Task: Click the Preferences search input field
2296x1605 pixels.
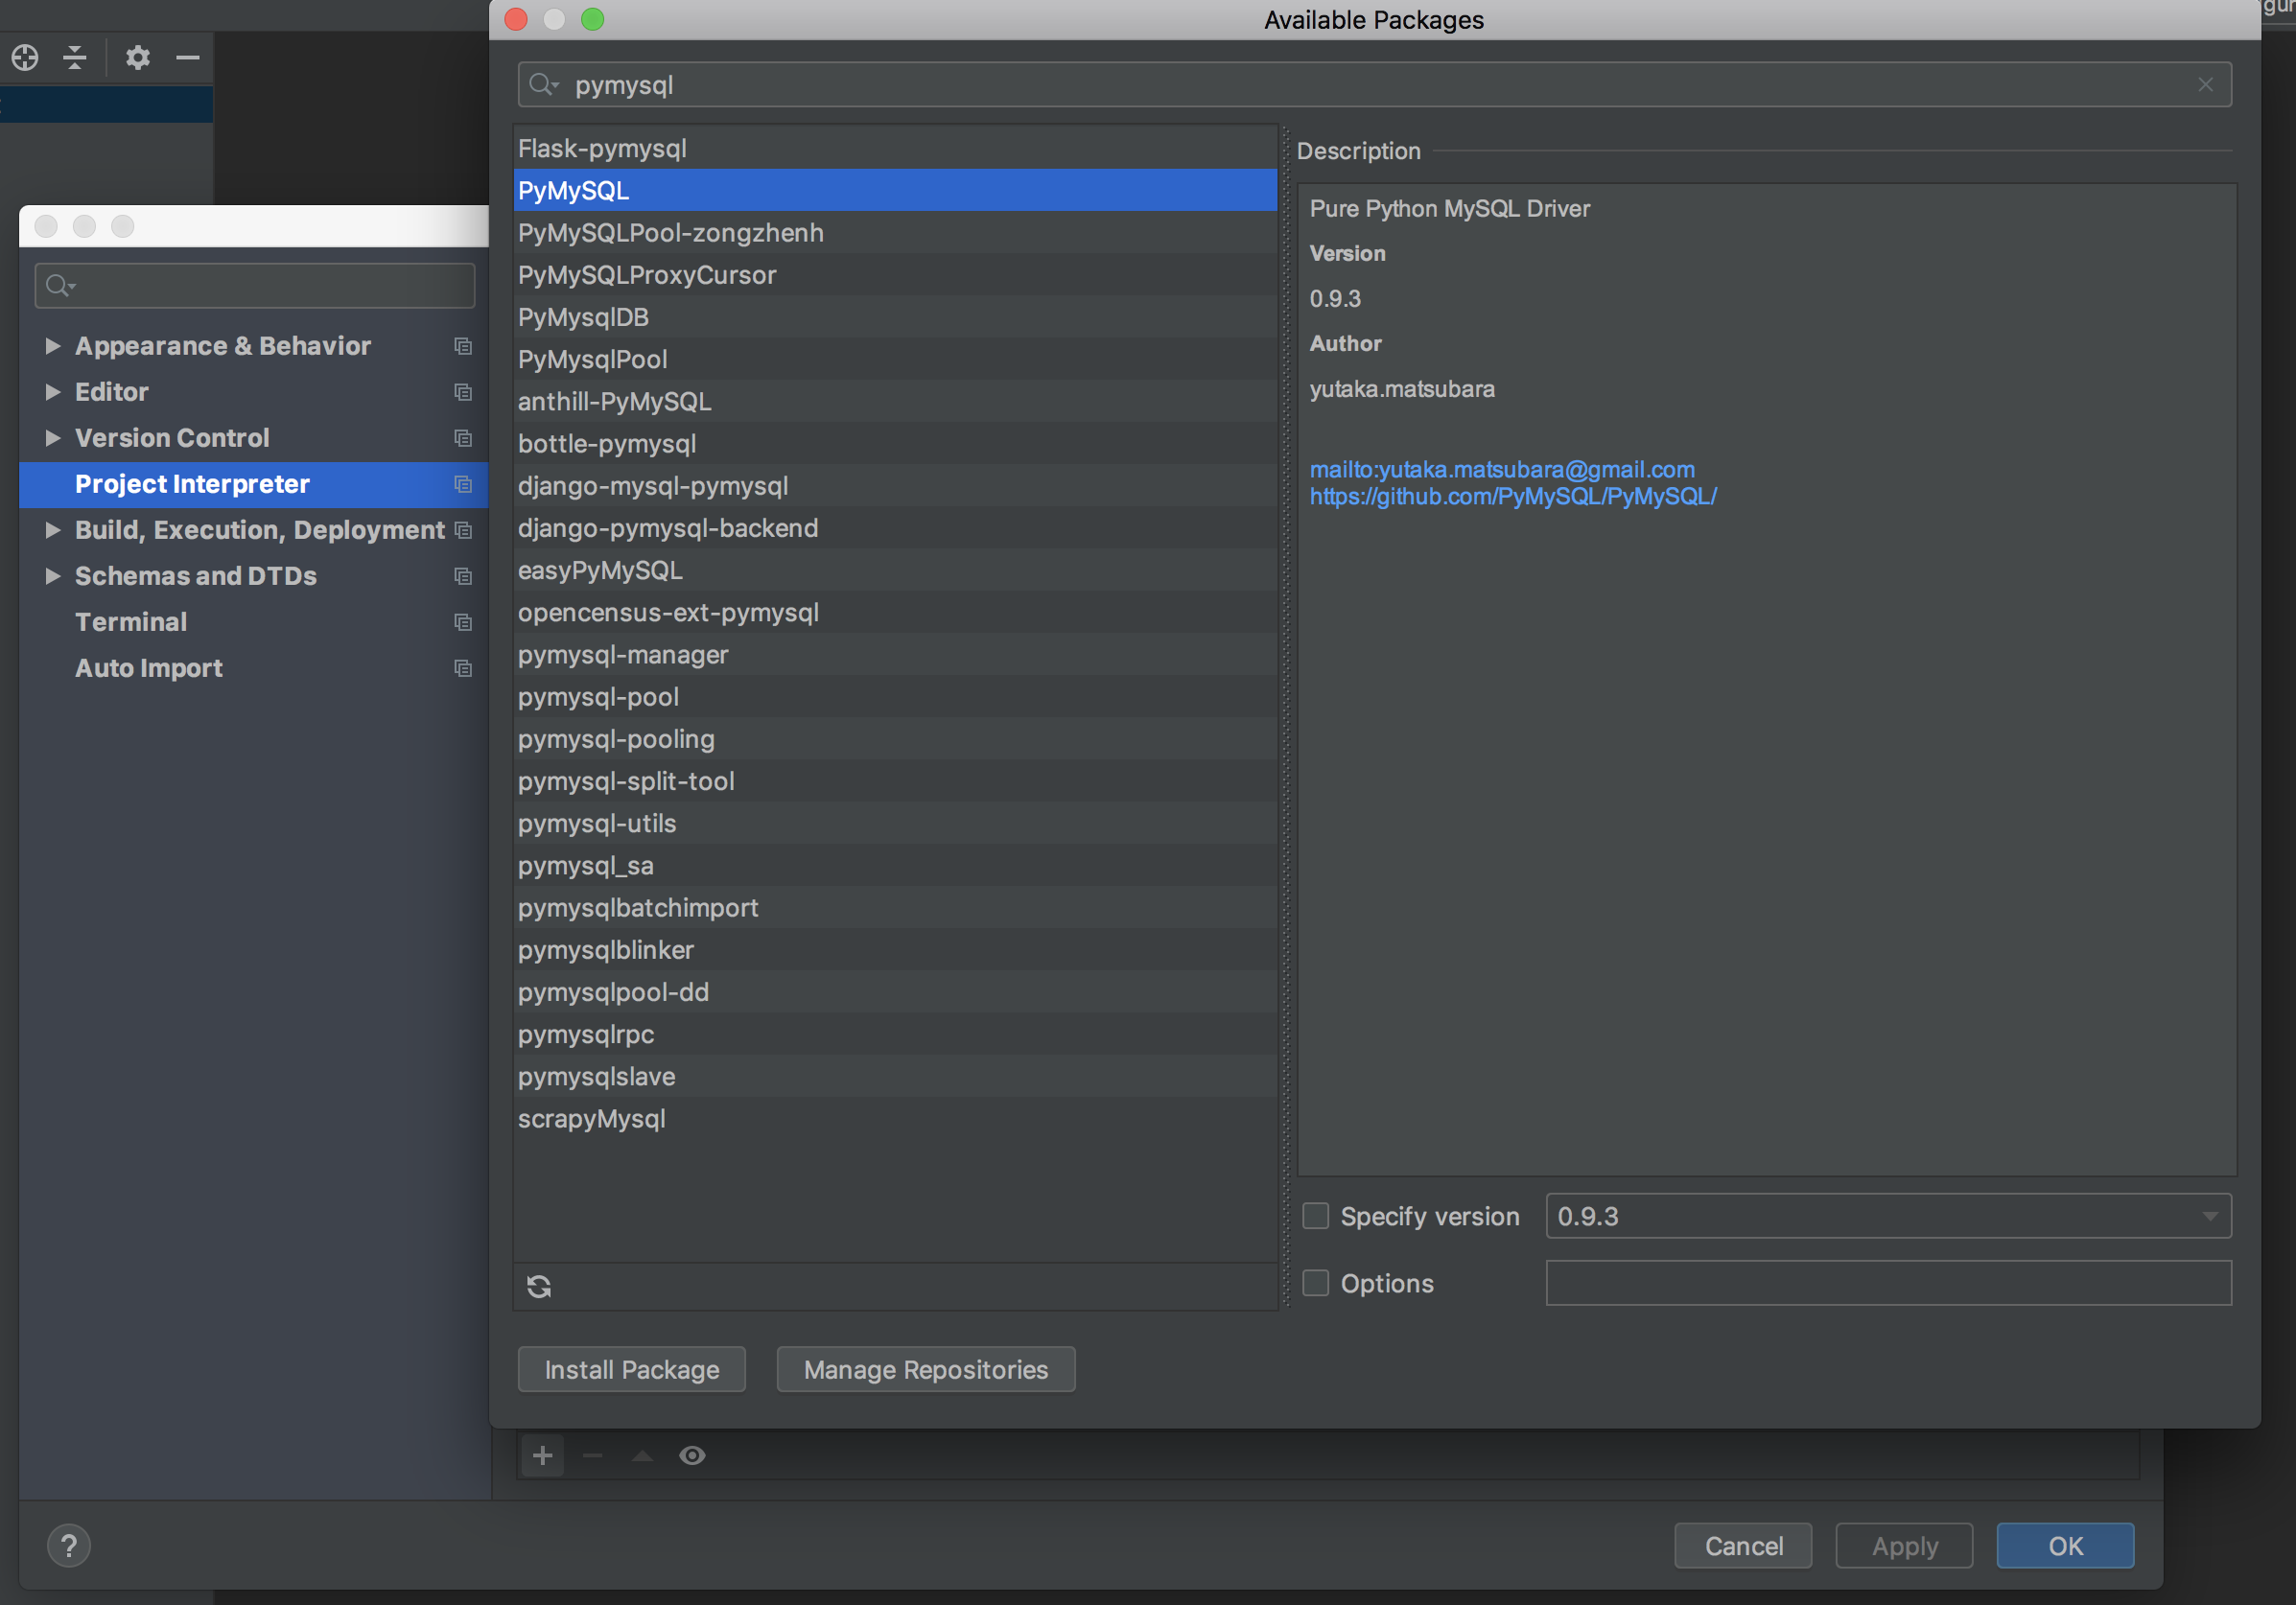Action: coord(254,286)
